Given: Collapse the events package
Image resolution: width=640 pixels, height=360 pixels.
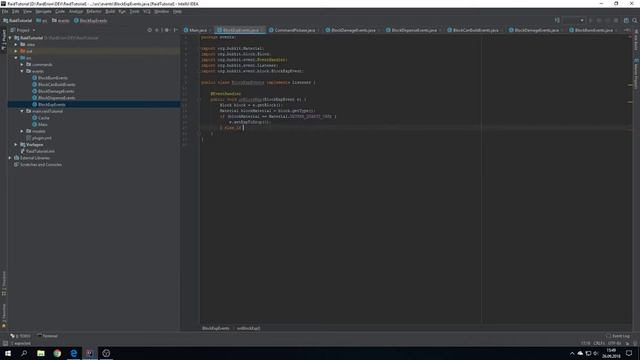Looking at the screenshot, I should tap(22, 71).
